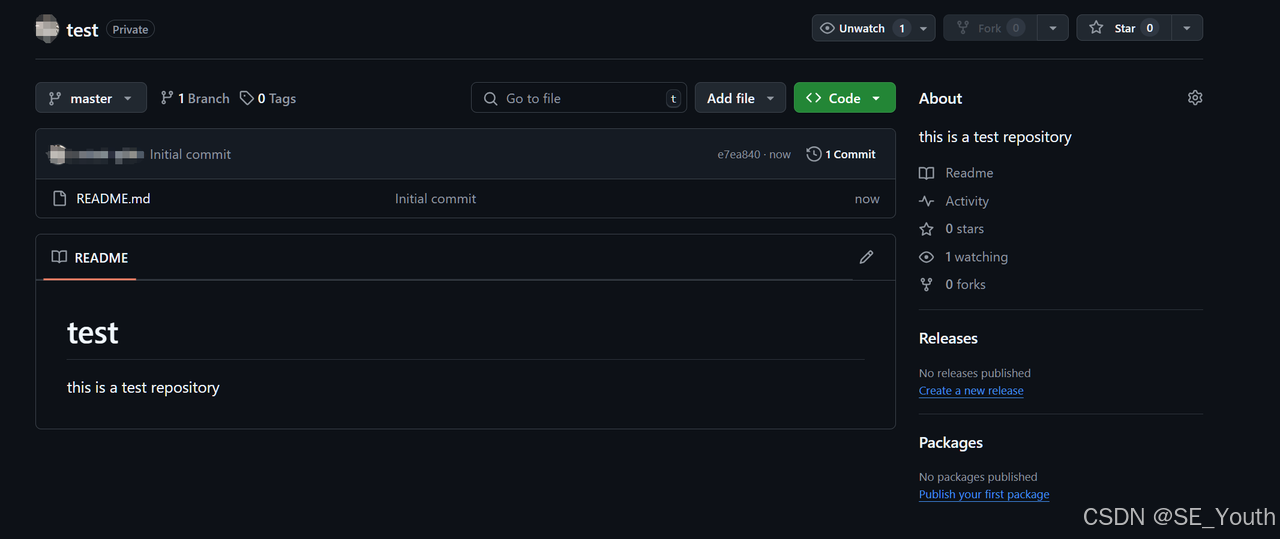Click the 'No packages published' text
The width and height of the screenshot is (1280, 539).
coord(978,477)
